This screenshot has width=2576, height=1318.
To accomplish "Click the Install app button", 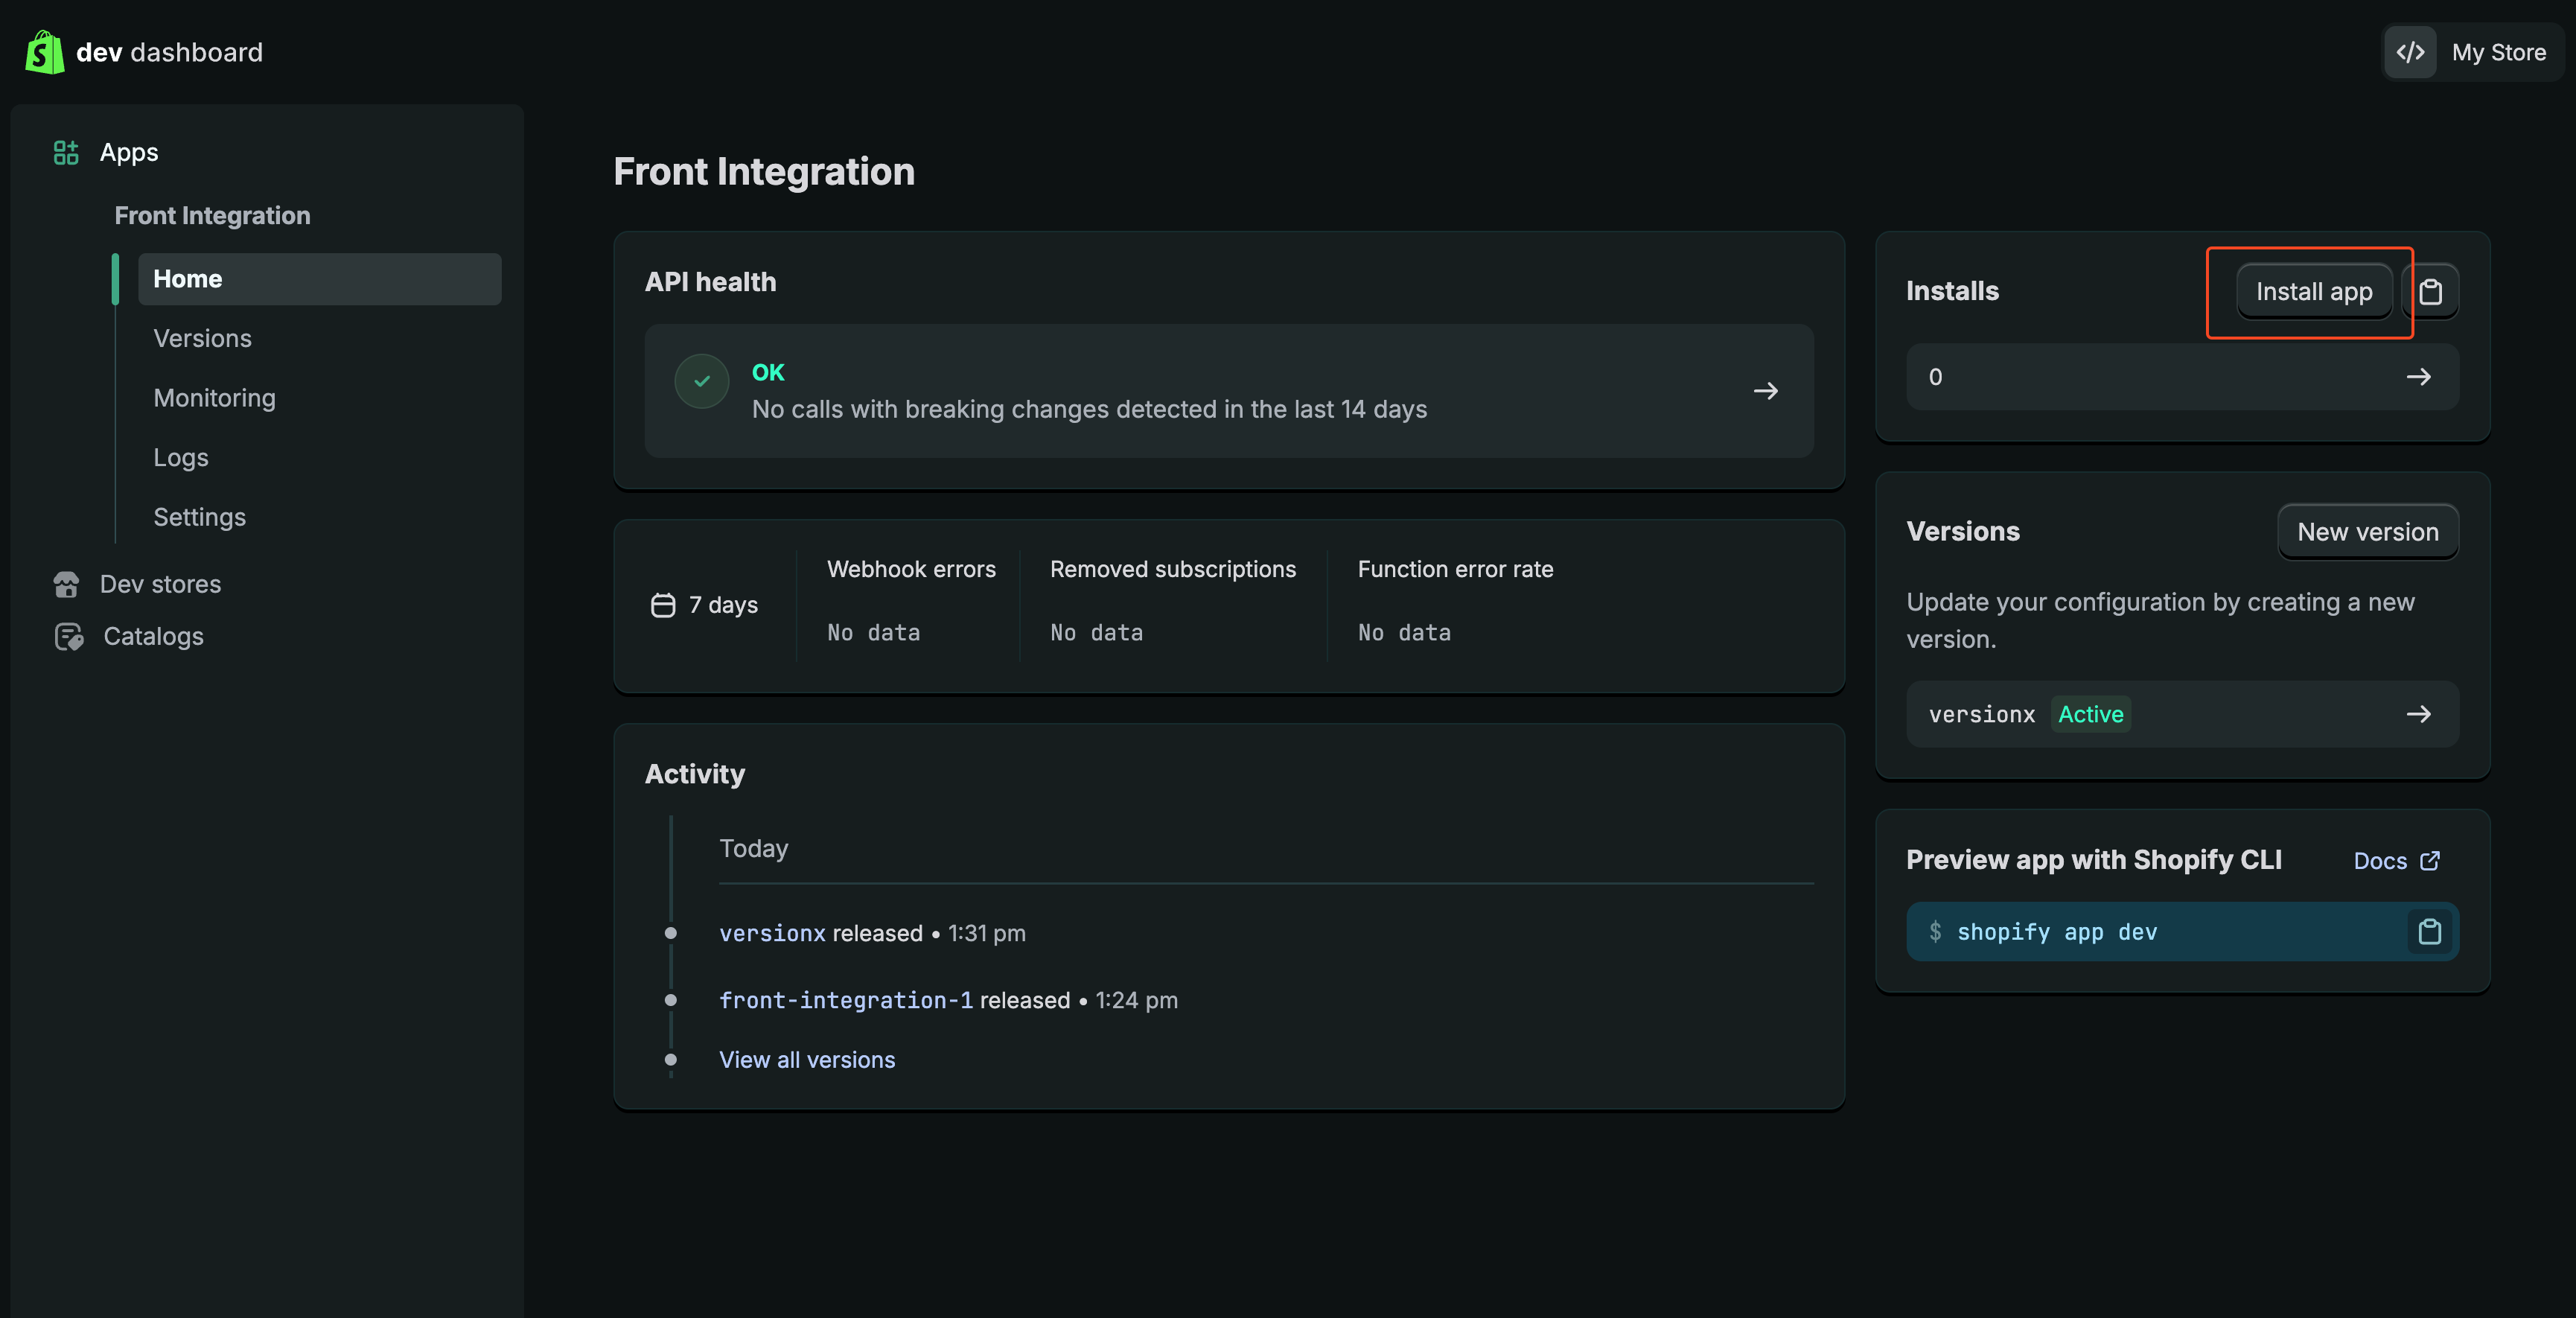I will tap(2313, 292).
